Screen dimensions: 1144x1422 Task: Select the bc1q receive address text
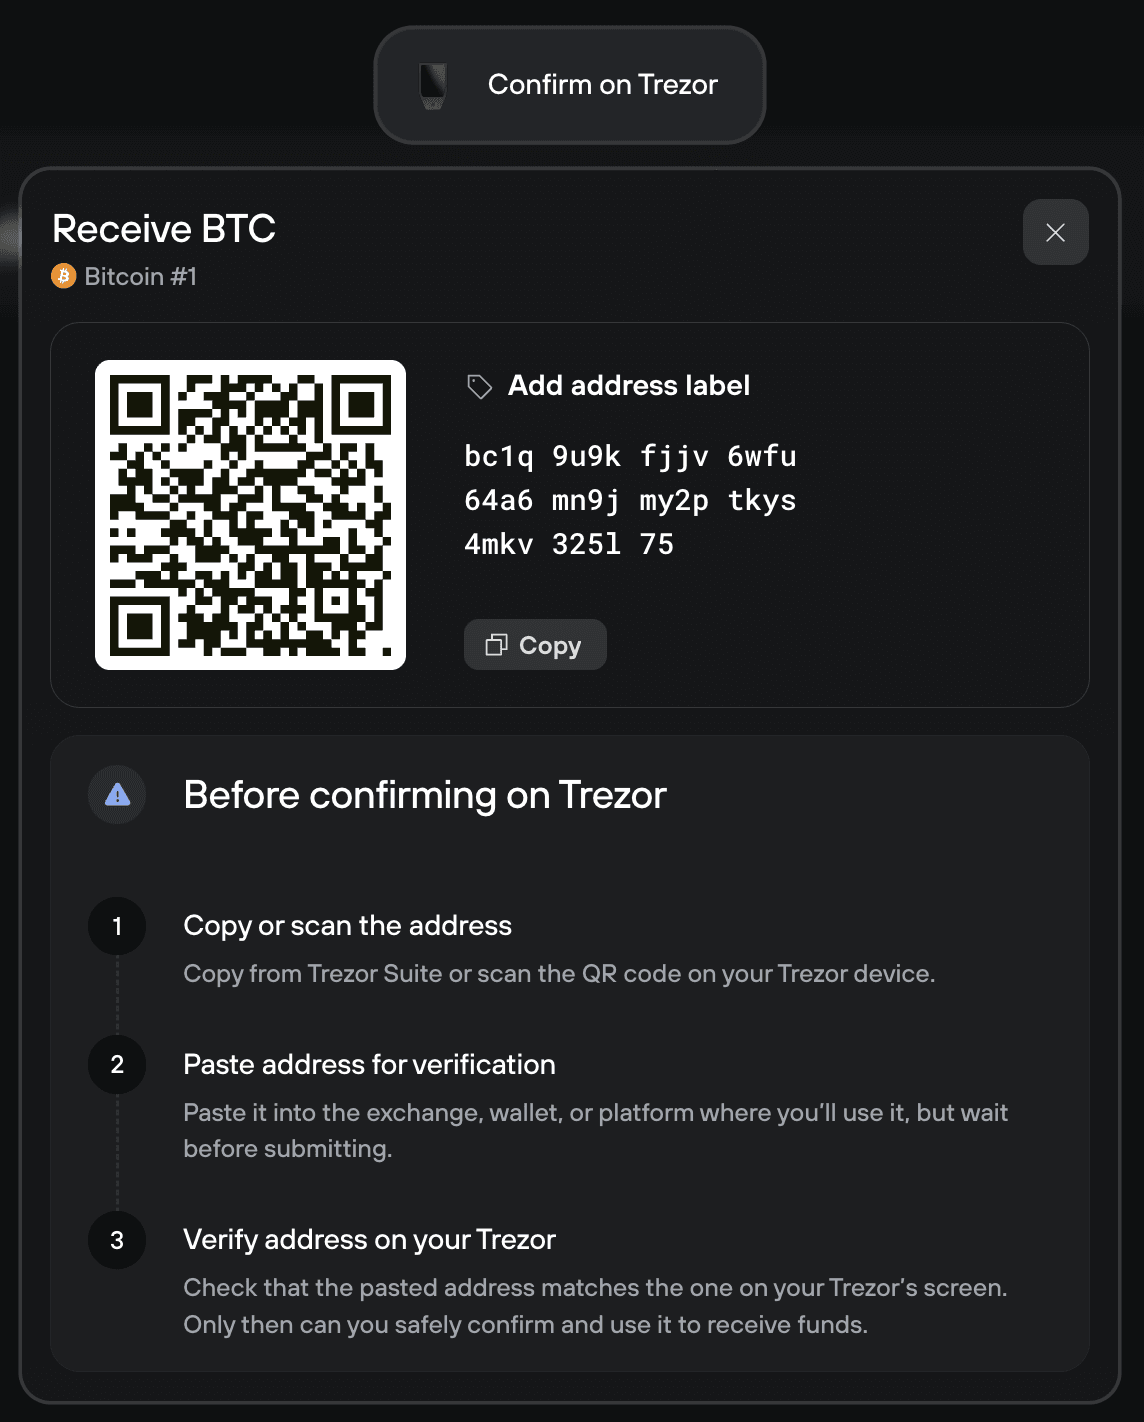pyautogui.click(x=630, y=500)
